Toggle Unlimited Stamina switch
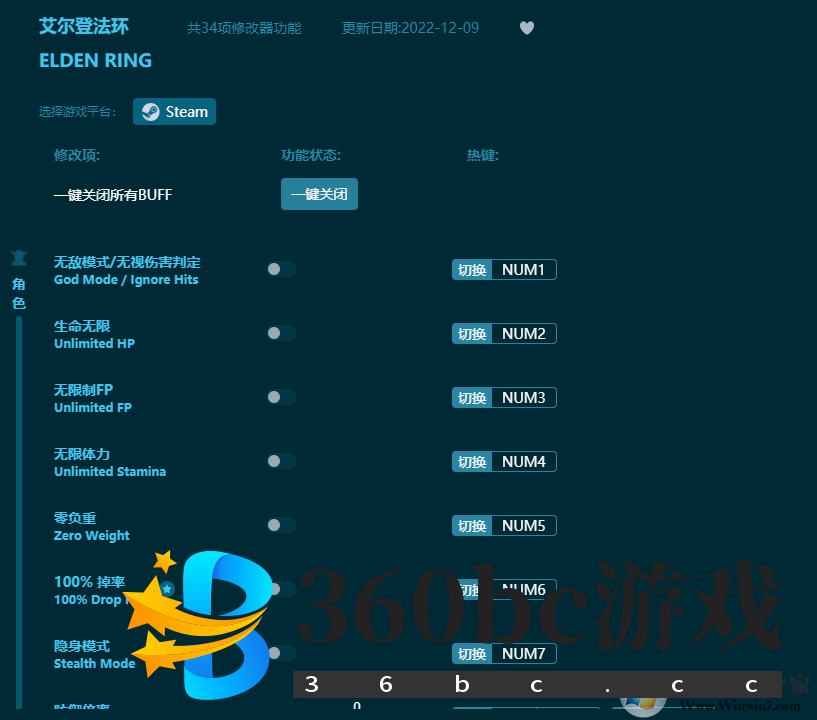This screenshot has width=817, height=720. (281, 461)
